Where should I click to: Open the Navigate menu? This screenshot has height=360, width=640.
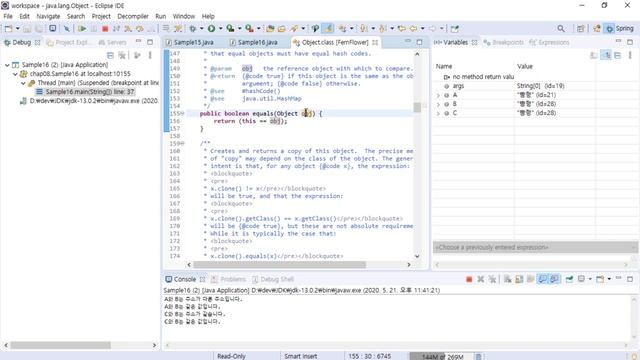pos(48,16)
